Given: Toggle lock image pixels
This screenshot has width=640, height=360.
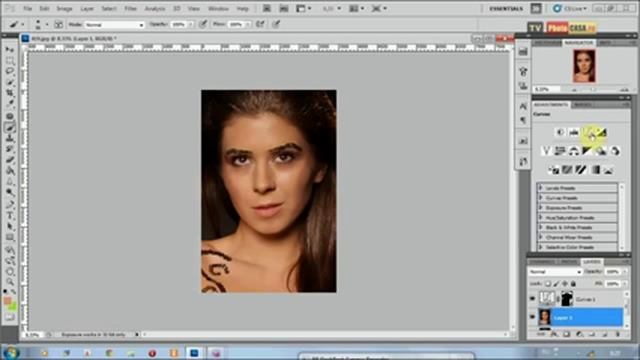Looking at the screenshot, I should click(556, 284).
